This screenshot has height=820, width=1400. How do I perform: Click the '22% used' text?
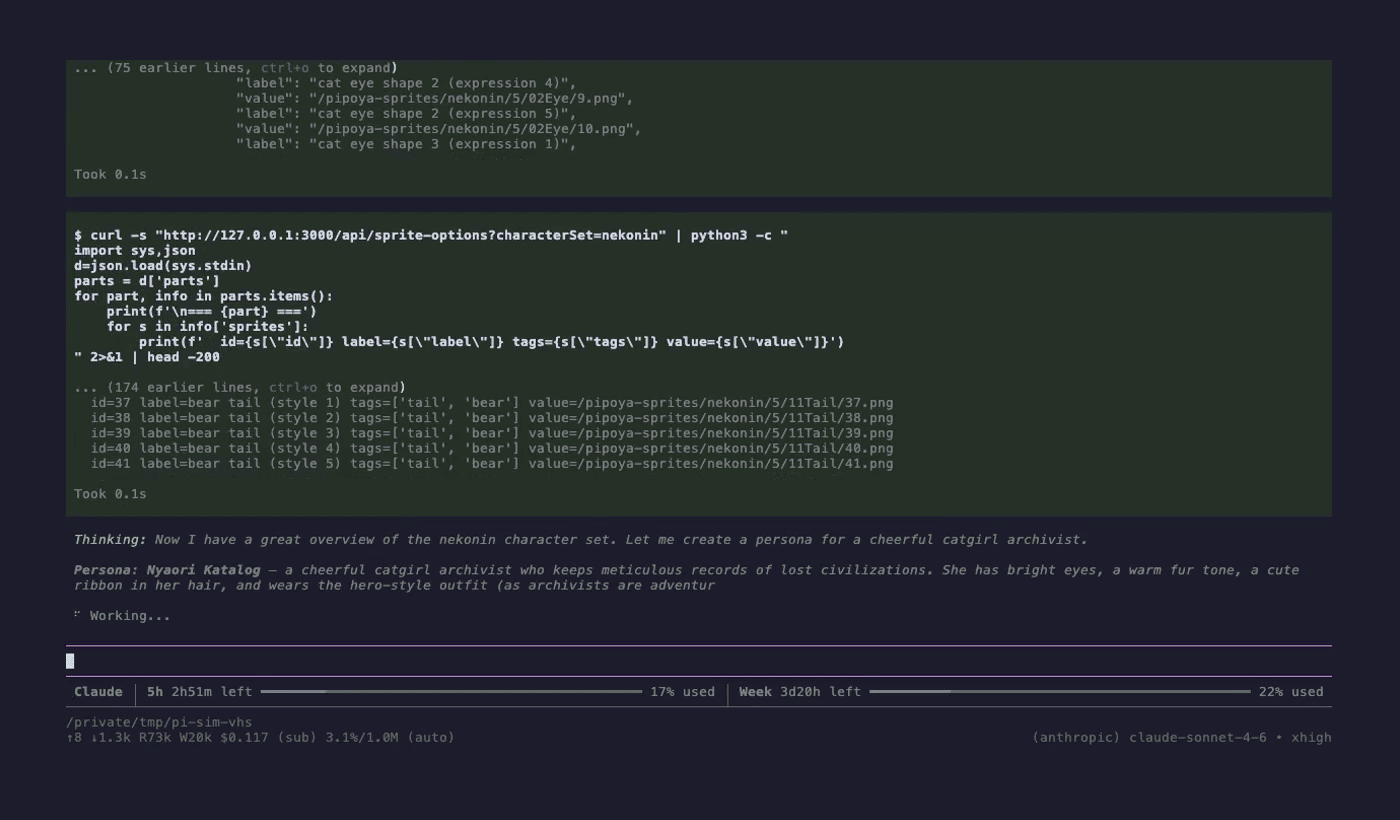pos(1291,691)
